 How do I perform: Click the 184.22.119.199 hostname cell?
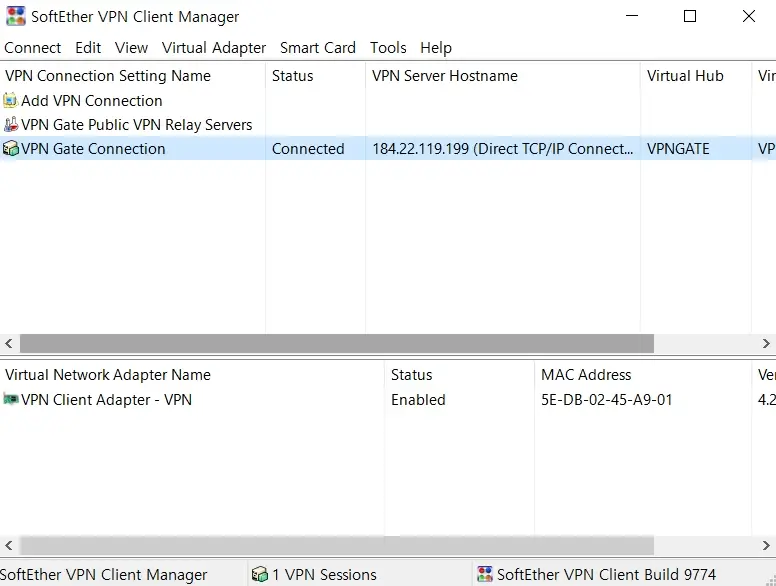coord(503,148)
